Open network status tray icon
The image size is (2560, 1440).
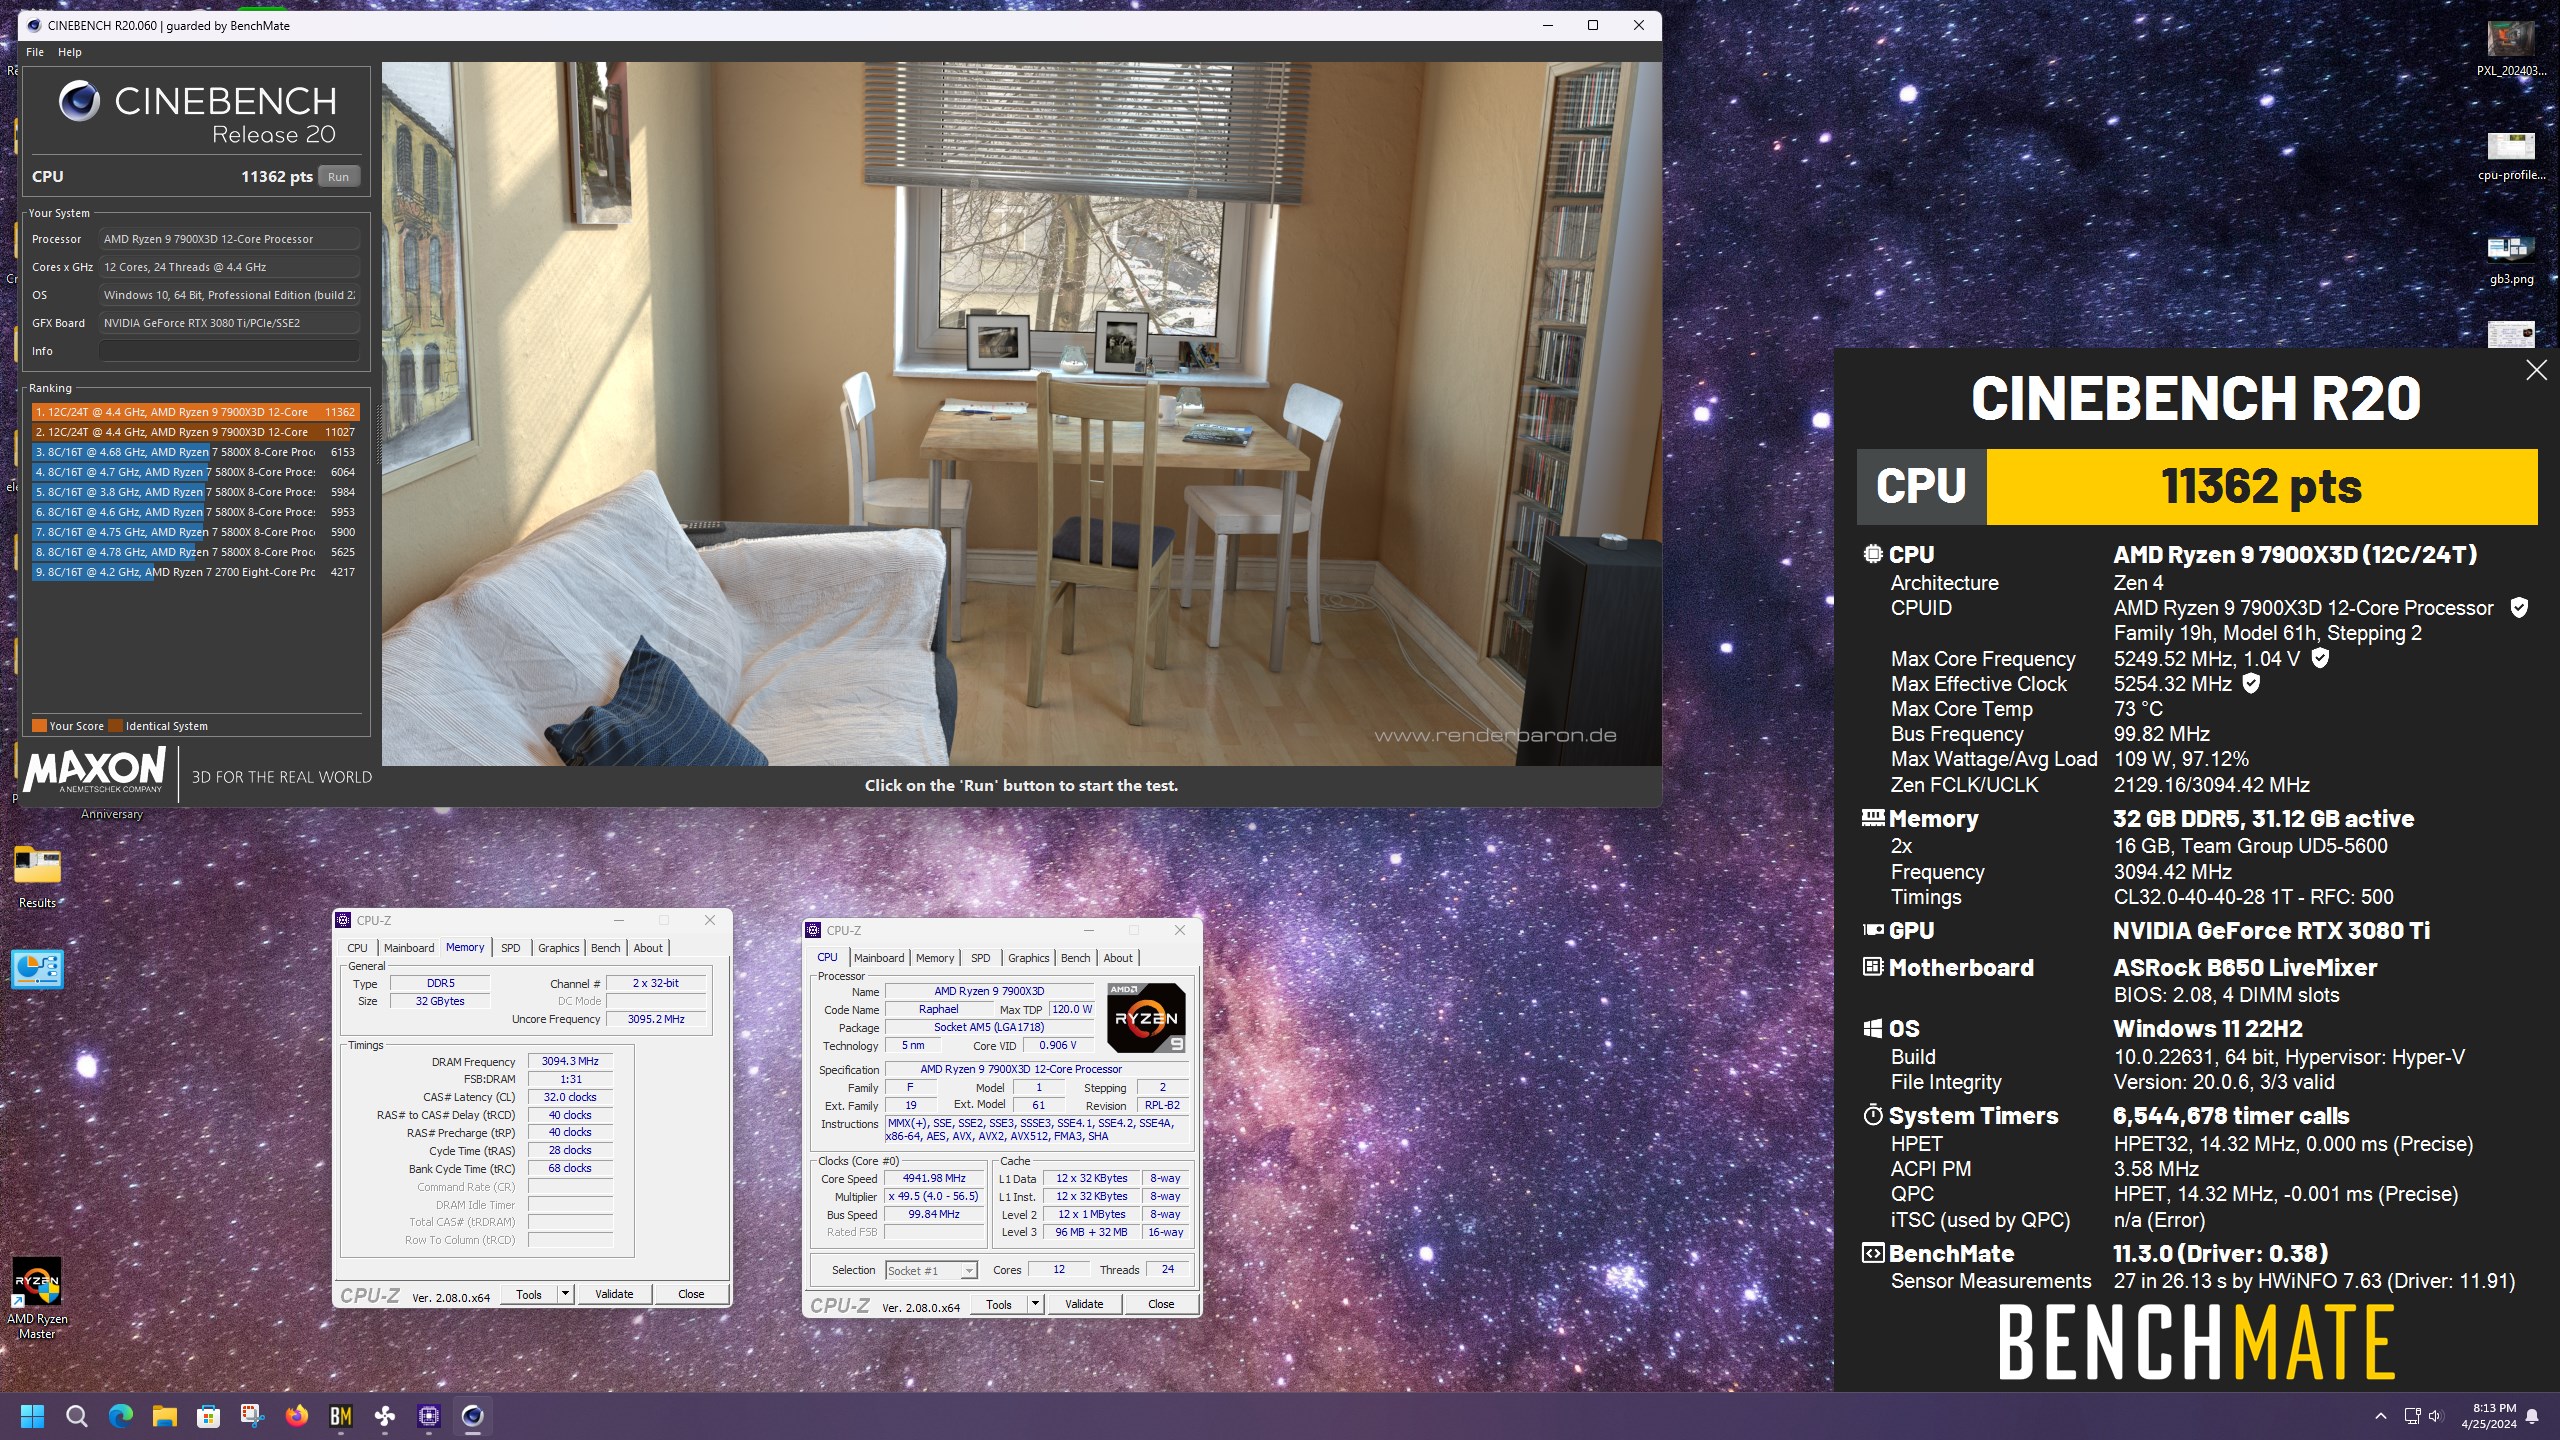point(2412,1416)
